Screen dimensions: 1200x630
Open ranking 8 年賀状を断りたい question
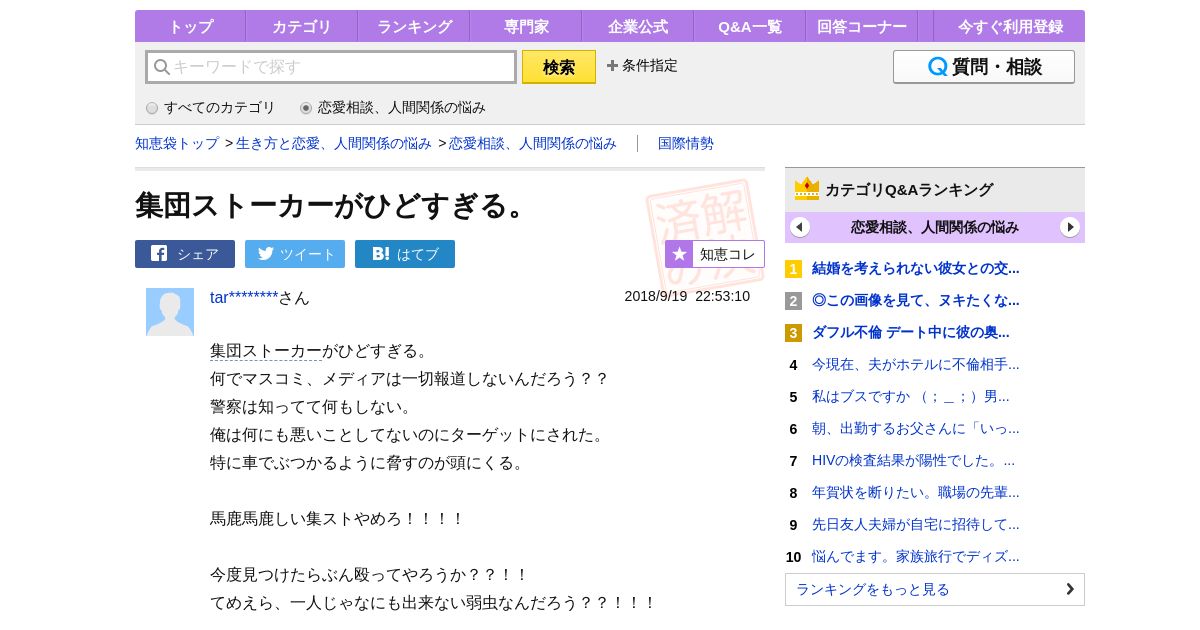coord(916,492)
